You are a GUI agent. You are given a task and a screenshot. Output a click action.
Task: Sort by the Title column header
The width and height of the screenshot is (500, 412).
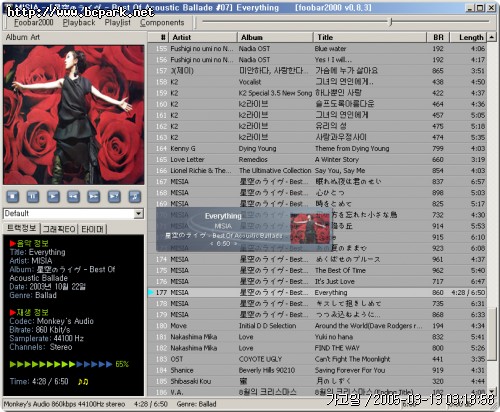370,37
